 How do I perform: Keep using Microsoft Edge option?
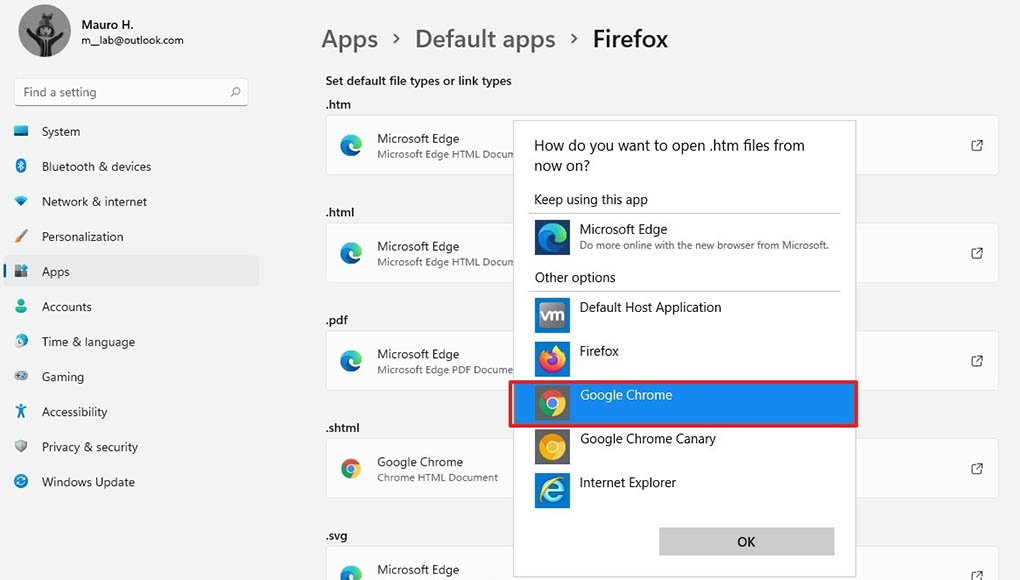(x=683, y=237)
